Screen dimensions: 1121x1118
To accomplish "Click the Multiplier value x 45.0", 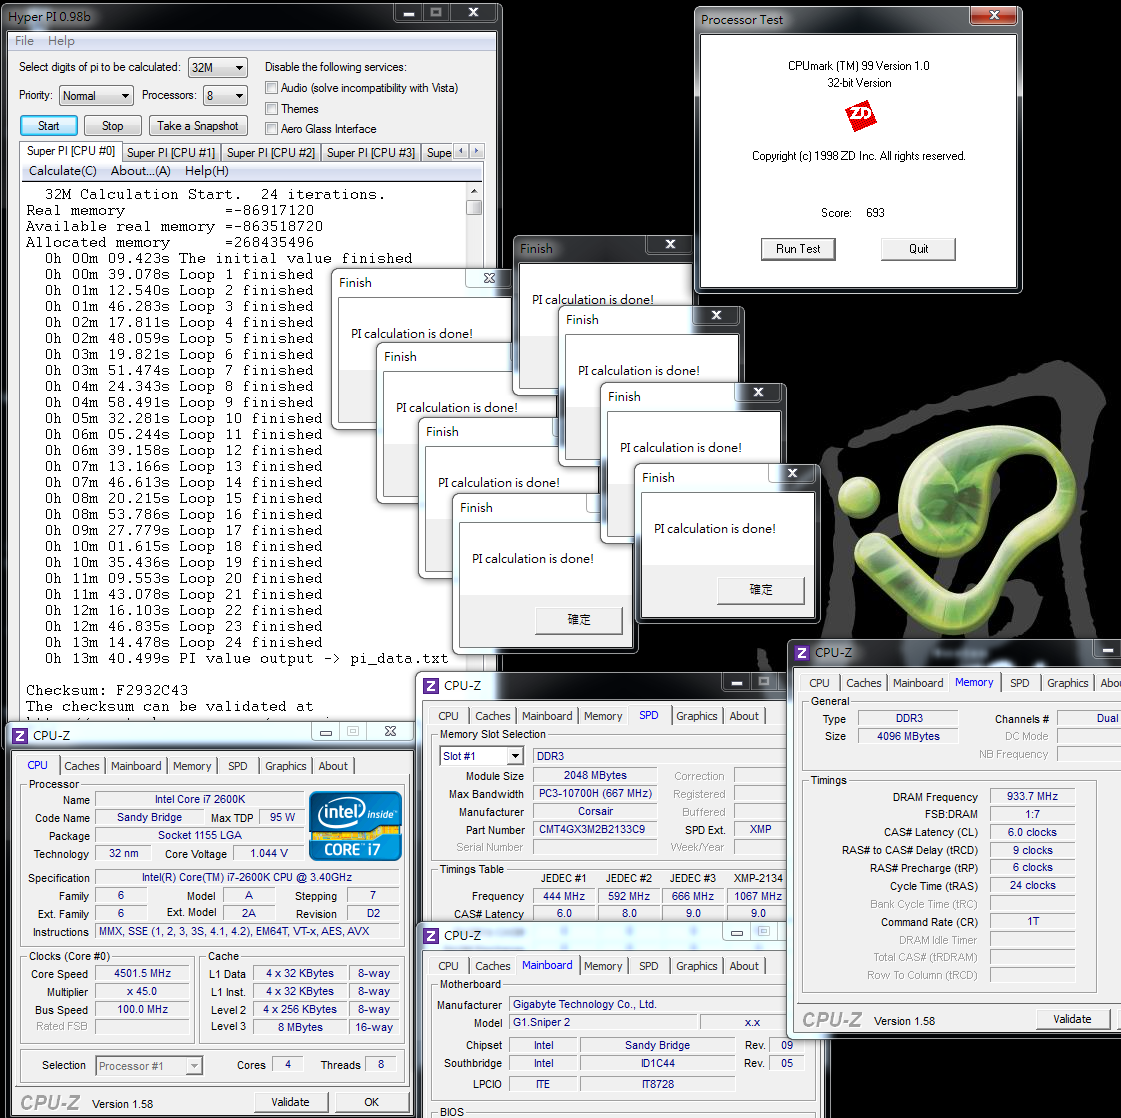I will tap(143, 991).
